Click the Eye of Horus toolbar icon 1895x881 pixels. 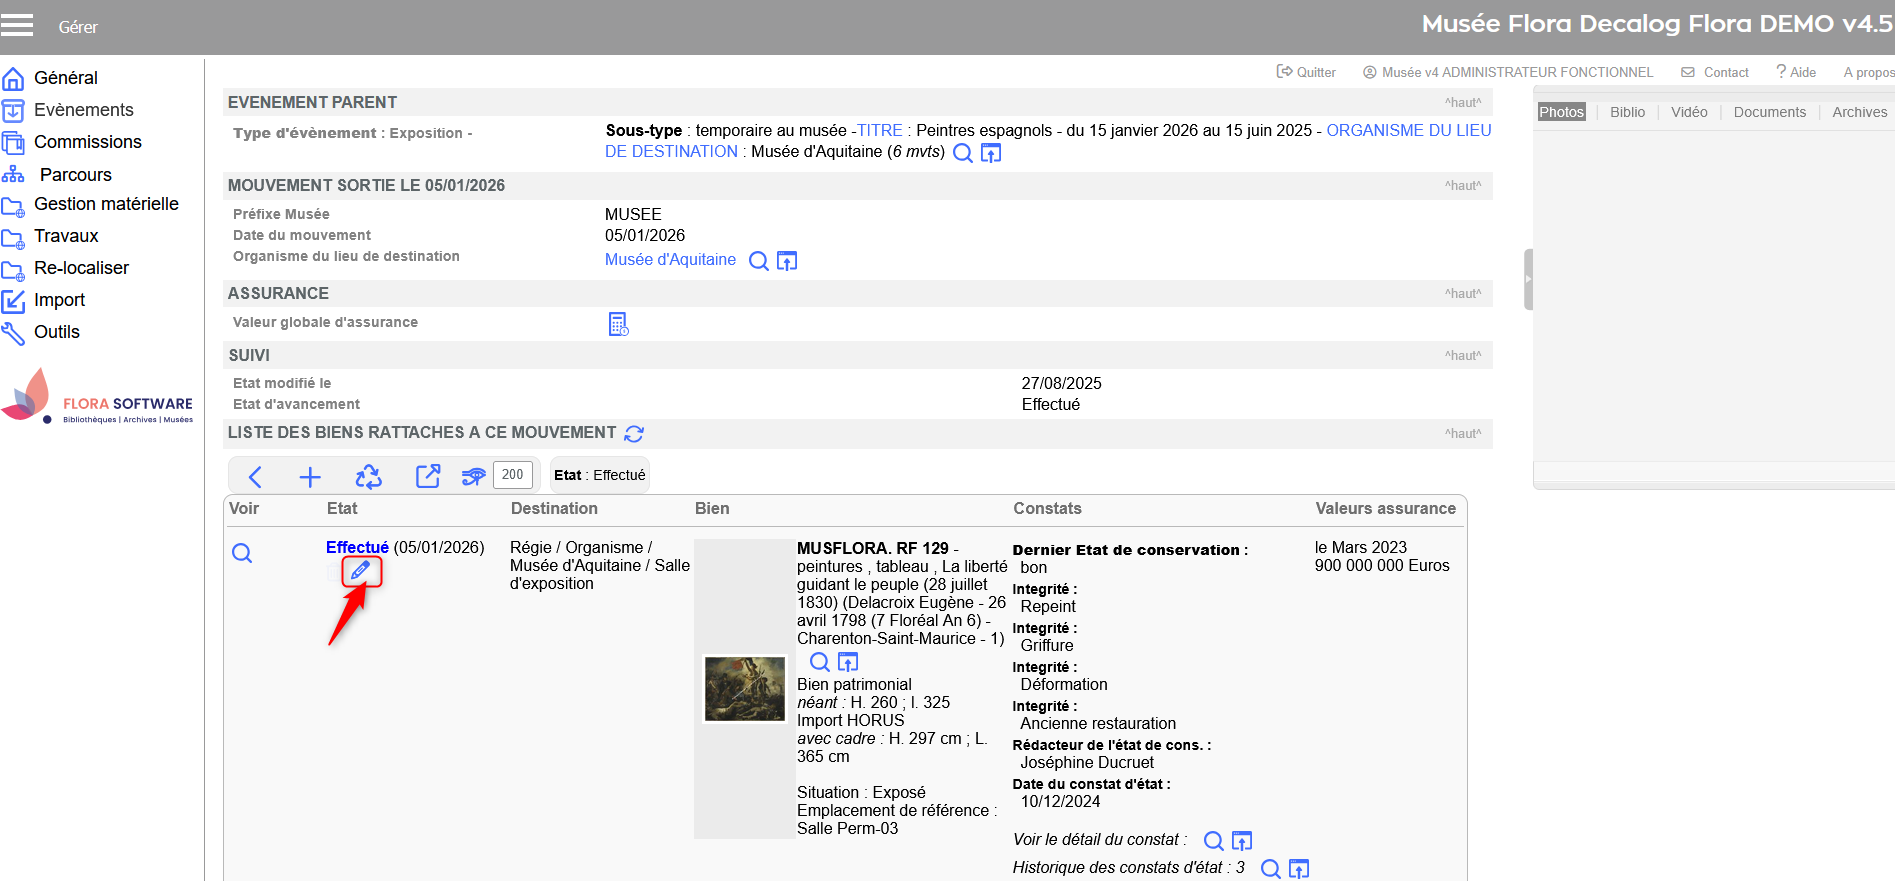473,477
